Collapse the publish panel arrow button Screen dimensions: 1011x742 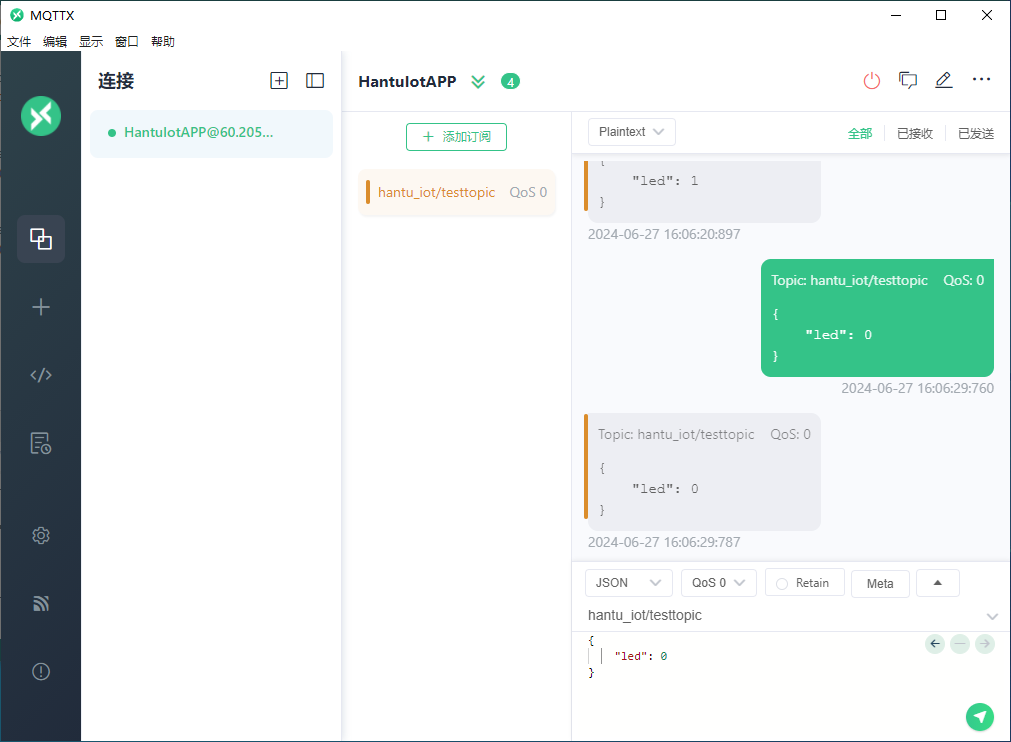tap(937, 583)
